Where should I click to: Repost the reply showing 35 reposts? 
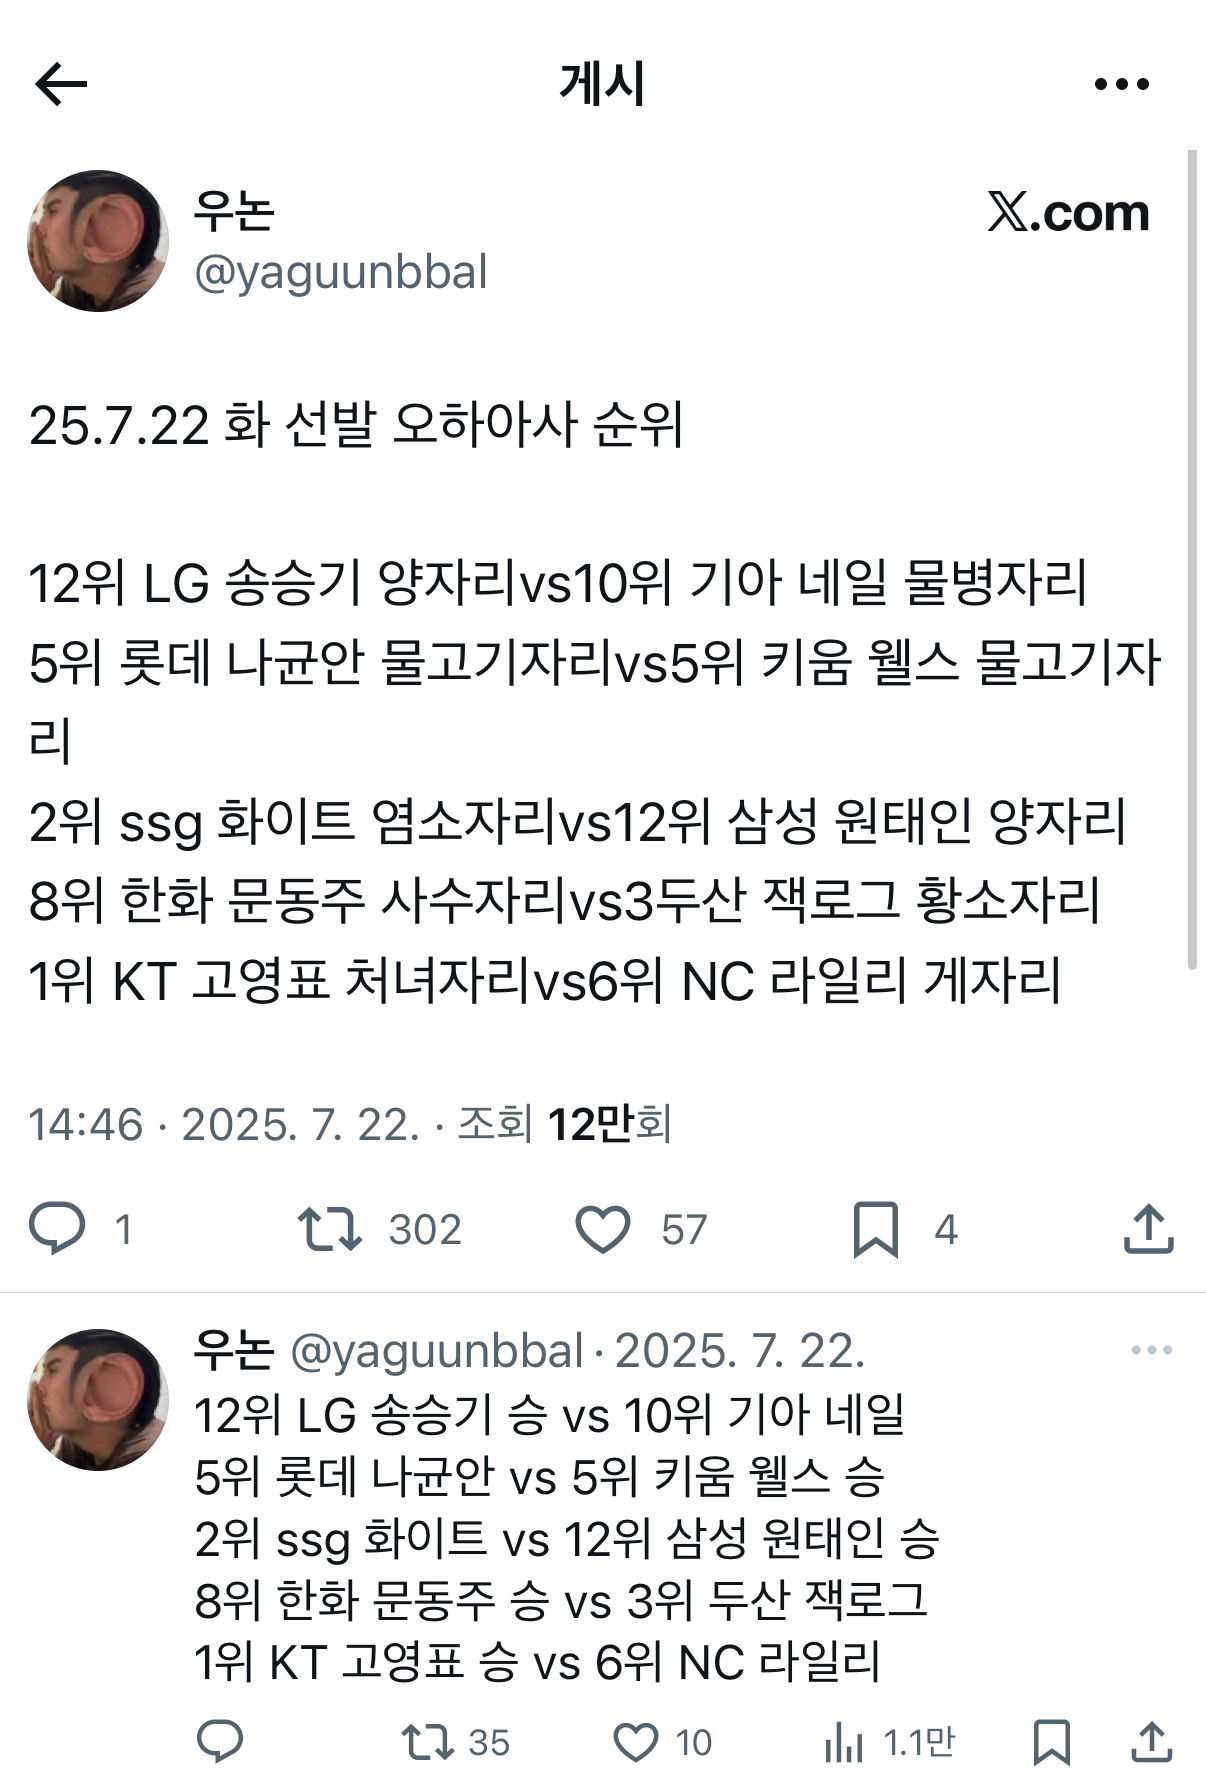tap(428, 1742)
